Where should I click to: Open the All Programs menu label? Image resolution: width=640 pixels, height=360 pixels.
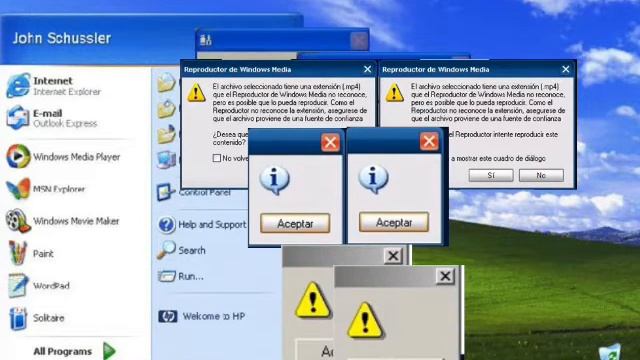point(62,351)
